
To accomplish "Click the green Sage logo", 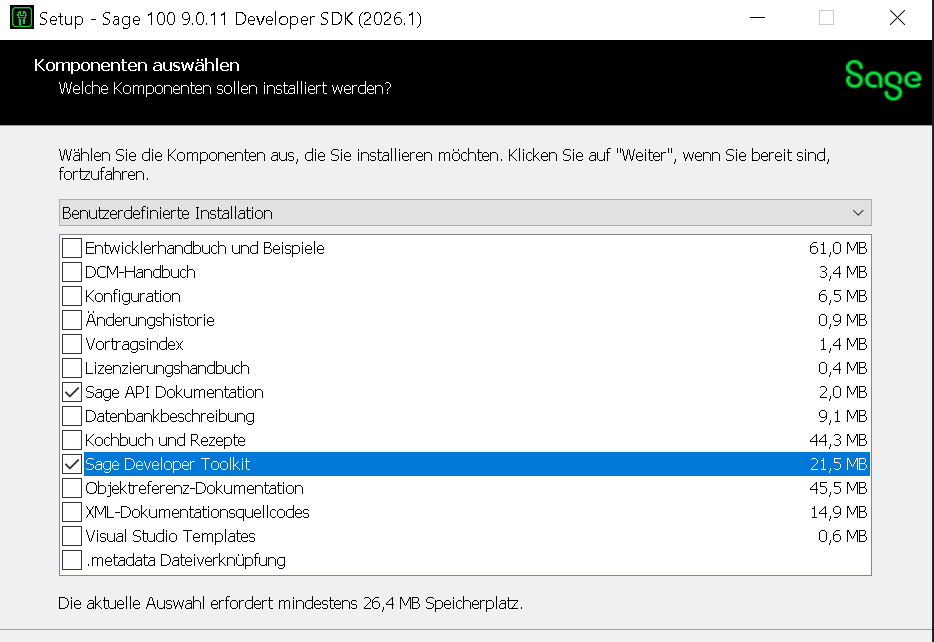I will click(883, 80).
